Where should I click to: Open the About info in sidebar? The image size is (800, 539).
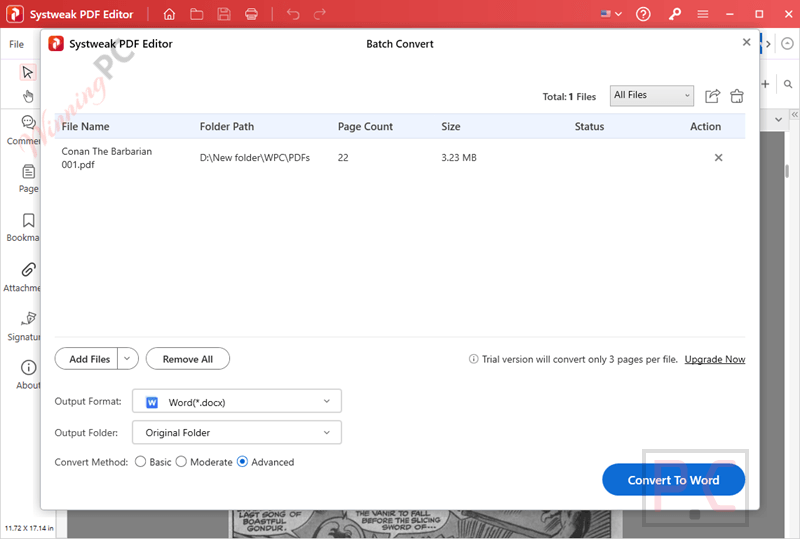(x=29, y=375)
